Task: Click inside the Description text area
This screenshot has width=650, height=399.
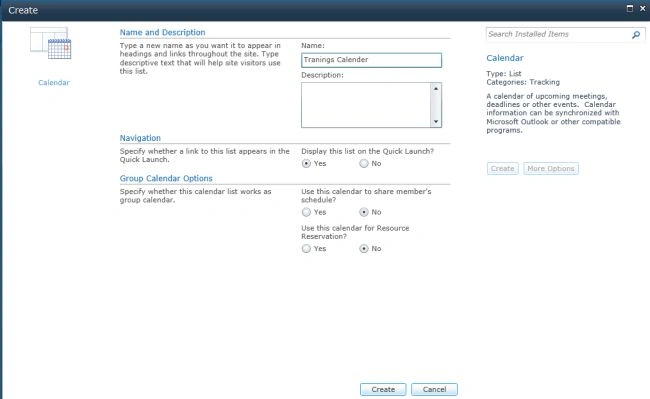Action: tap(366, 105)
